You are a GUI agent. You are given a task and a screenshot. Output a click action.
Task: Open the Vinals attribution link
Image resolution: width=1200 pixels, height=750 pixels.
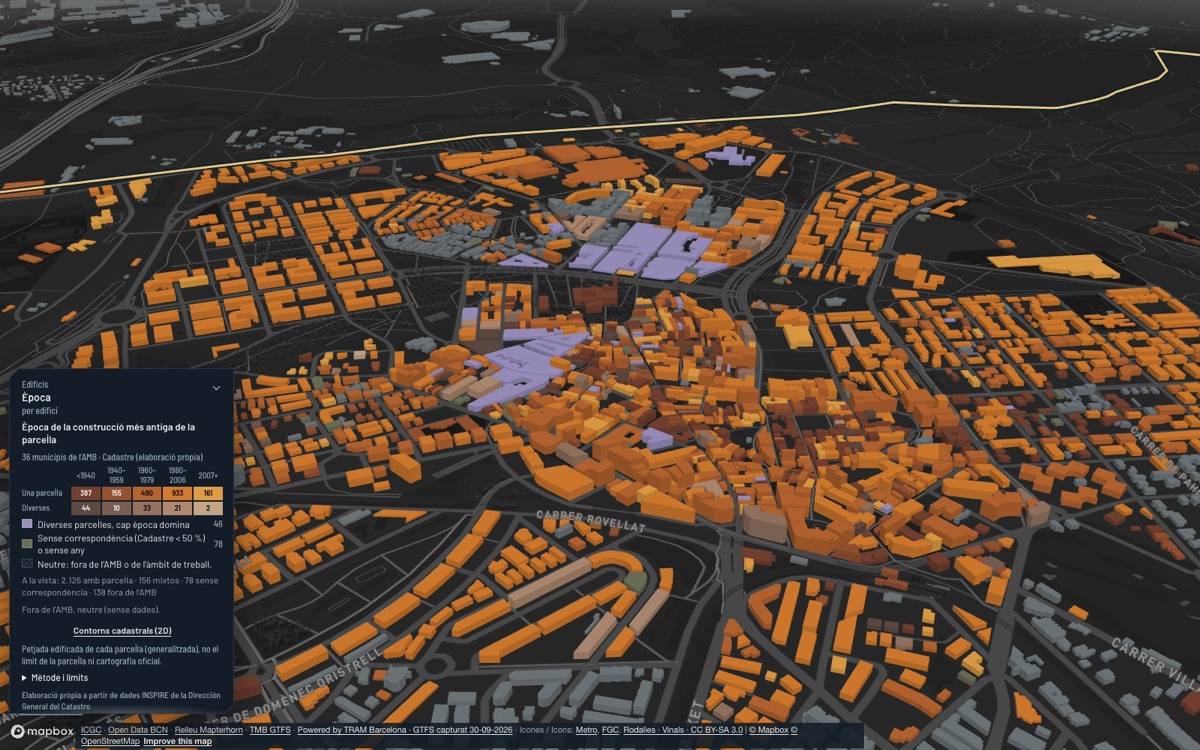point(673,730)
